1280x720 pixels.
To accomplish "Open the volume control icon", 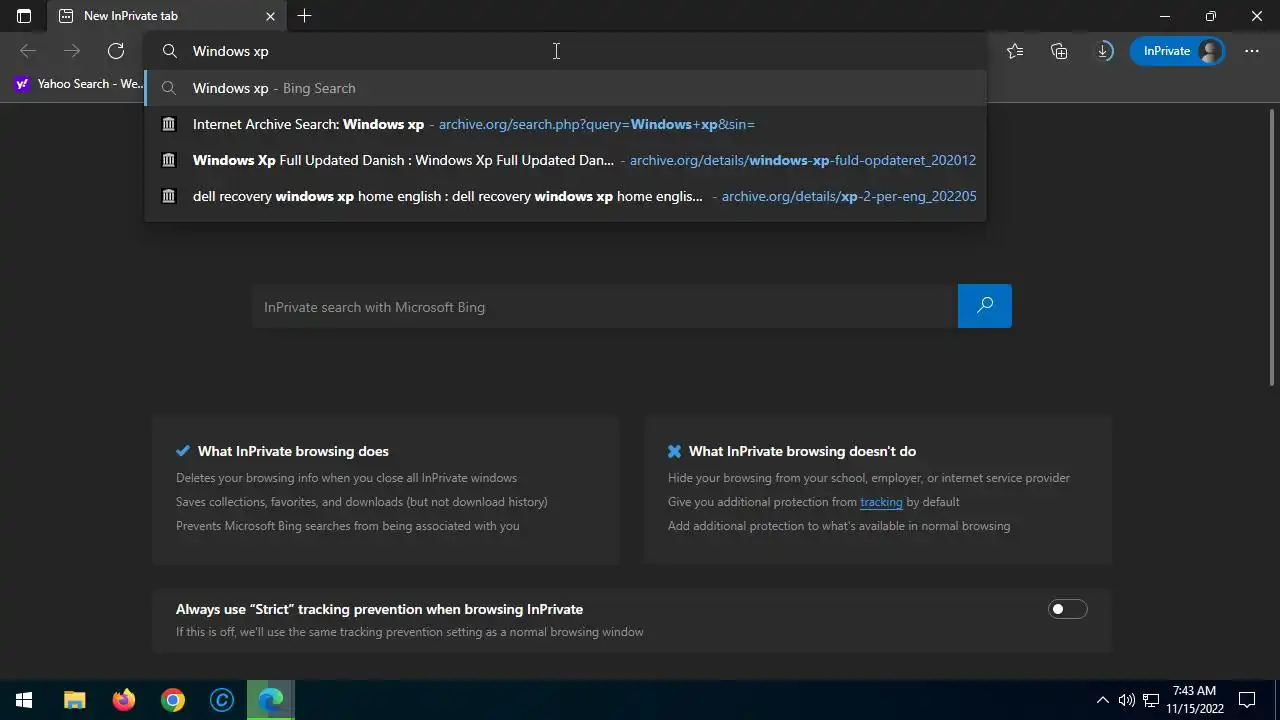I will (1127, 700).
